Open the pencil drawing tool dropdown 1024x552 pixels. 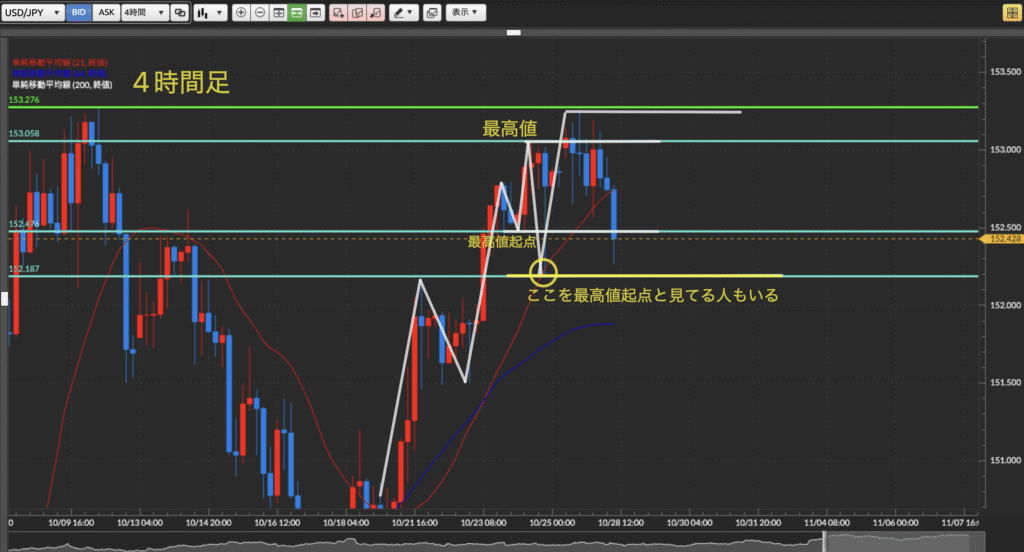pyautogui.click(x=404, y=13)
